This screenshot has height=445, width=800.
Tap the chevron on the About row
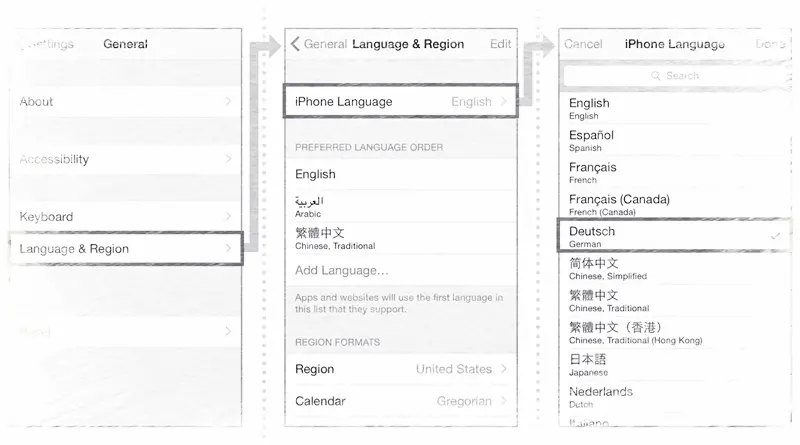(228, 102)
